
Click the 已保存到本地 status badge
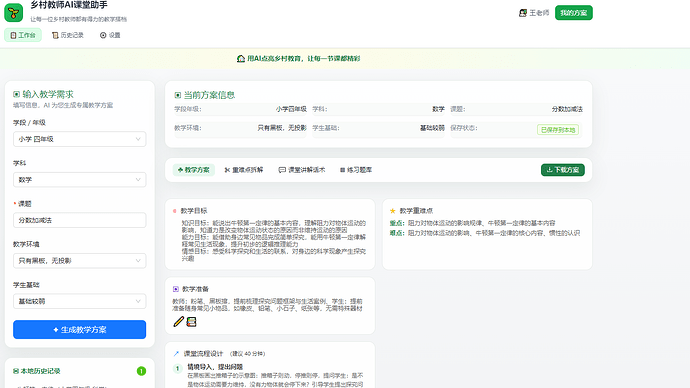558,130
